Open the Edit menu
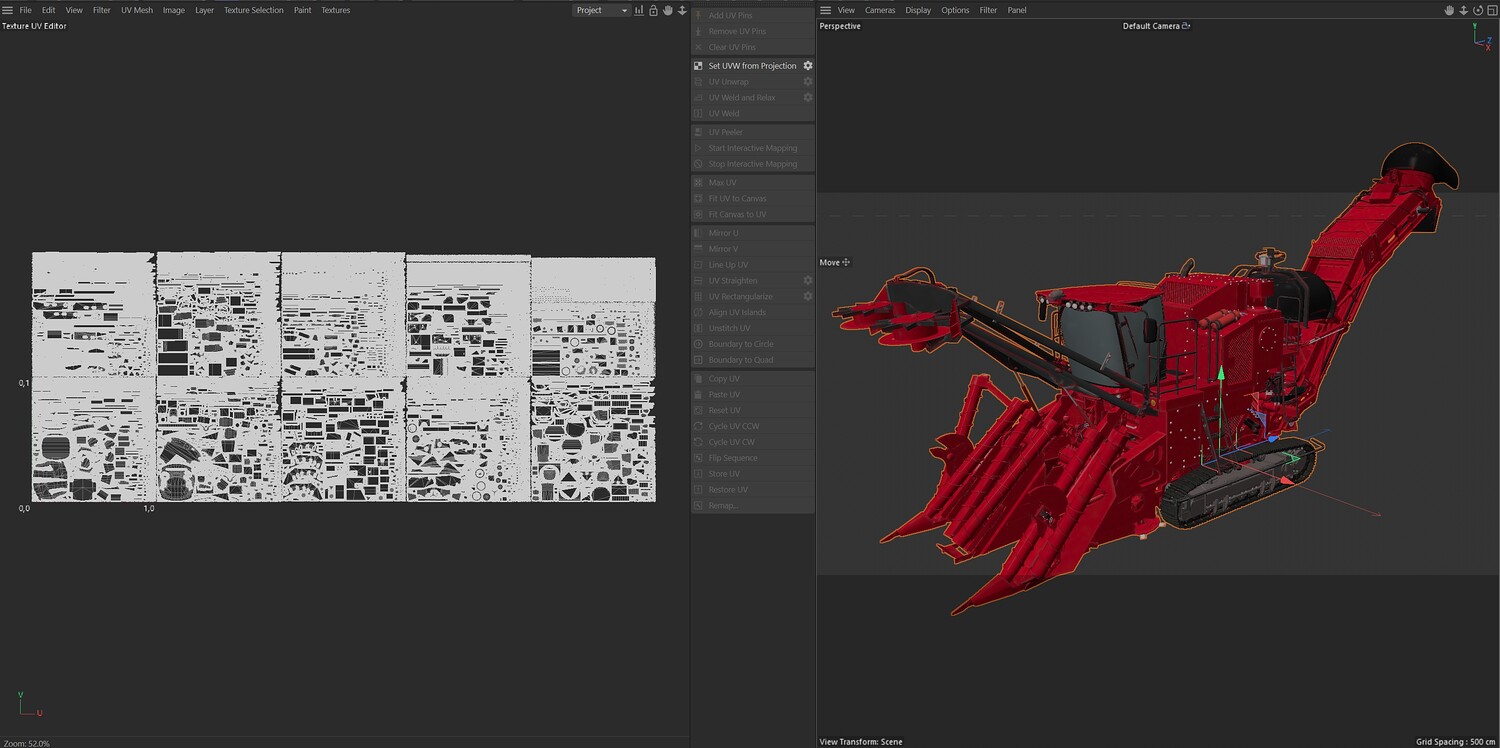 [48, 10]
